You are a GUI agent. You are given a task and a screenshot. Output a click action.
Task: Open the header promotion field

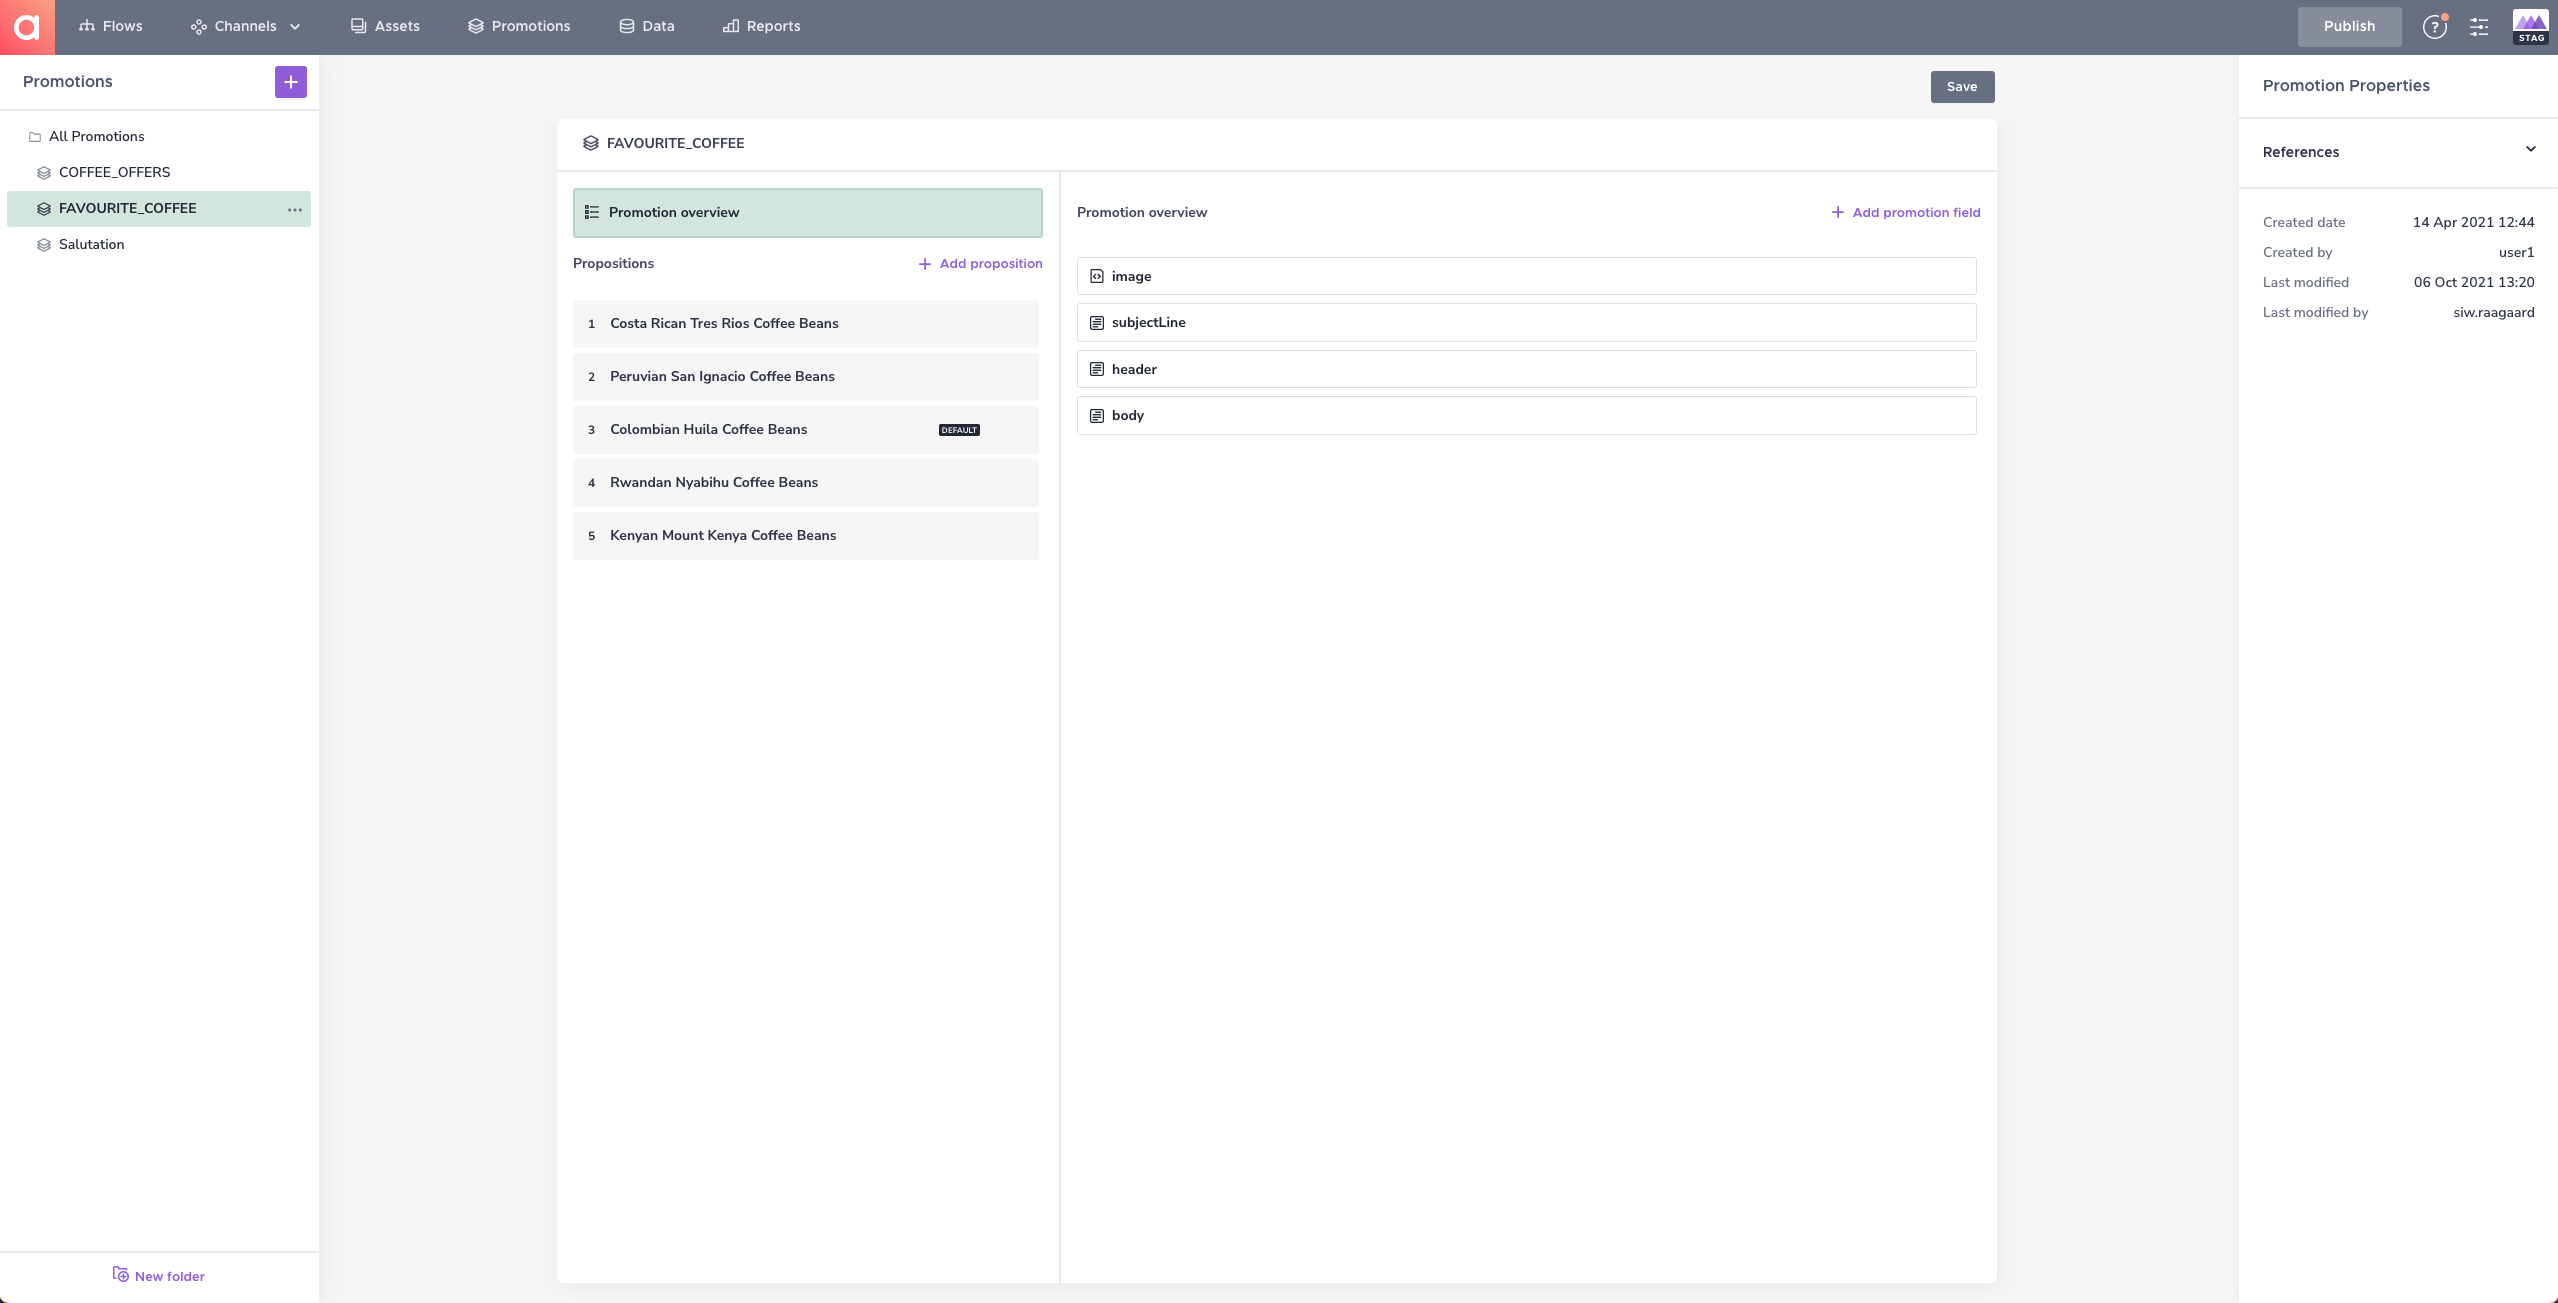[1526, 369]
